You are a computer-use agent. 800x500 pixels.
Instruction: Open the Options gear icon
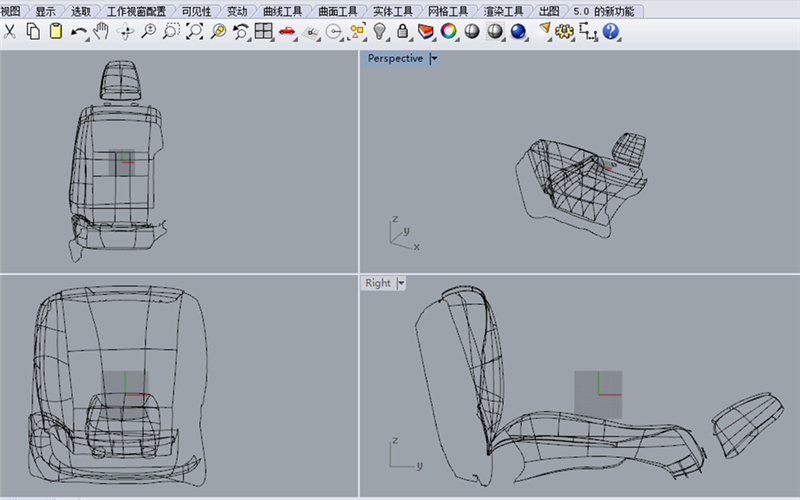tap(564, 32)
